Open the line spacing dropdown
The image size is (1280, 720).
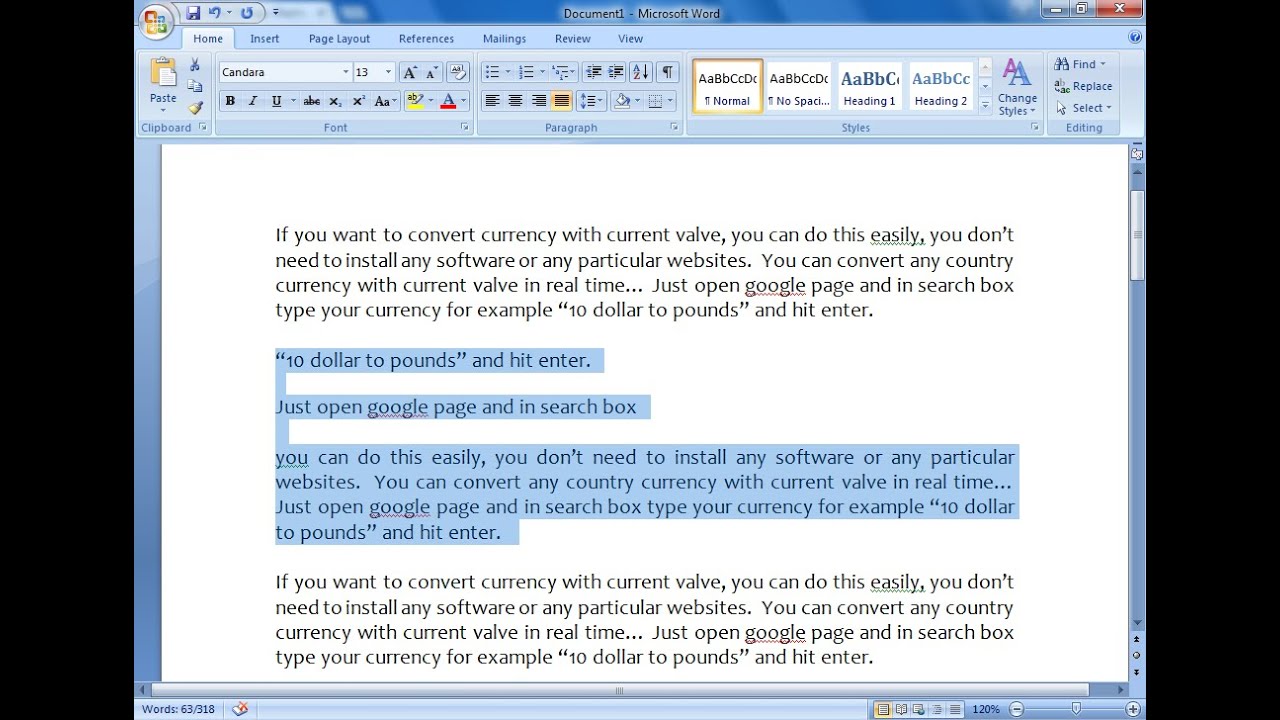coord(590,101)
